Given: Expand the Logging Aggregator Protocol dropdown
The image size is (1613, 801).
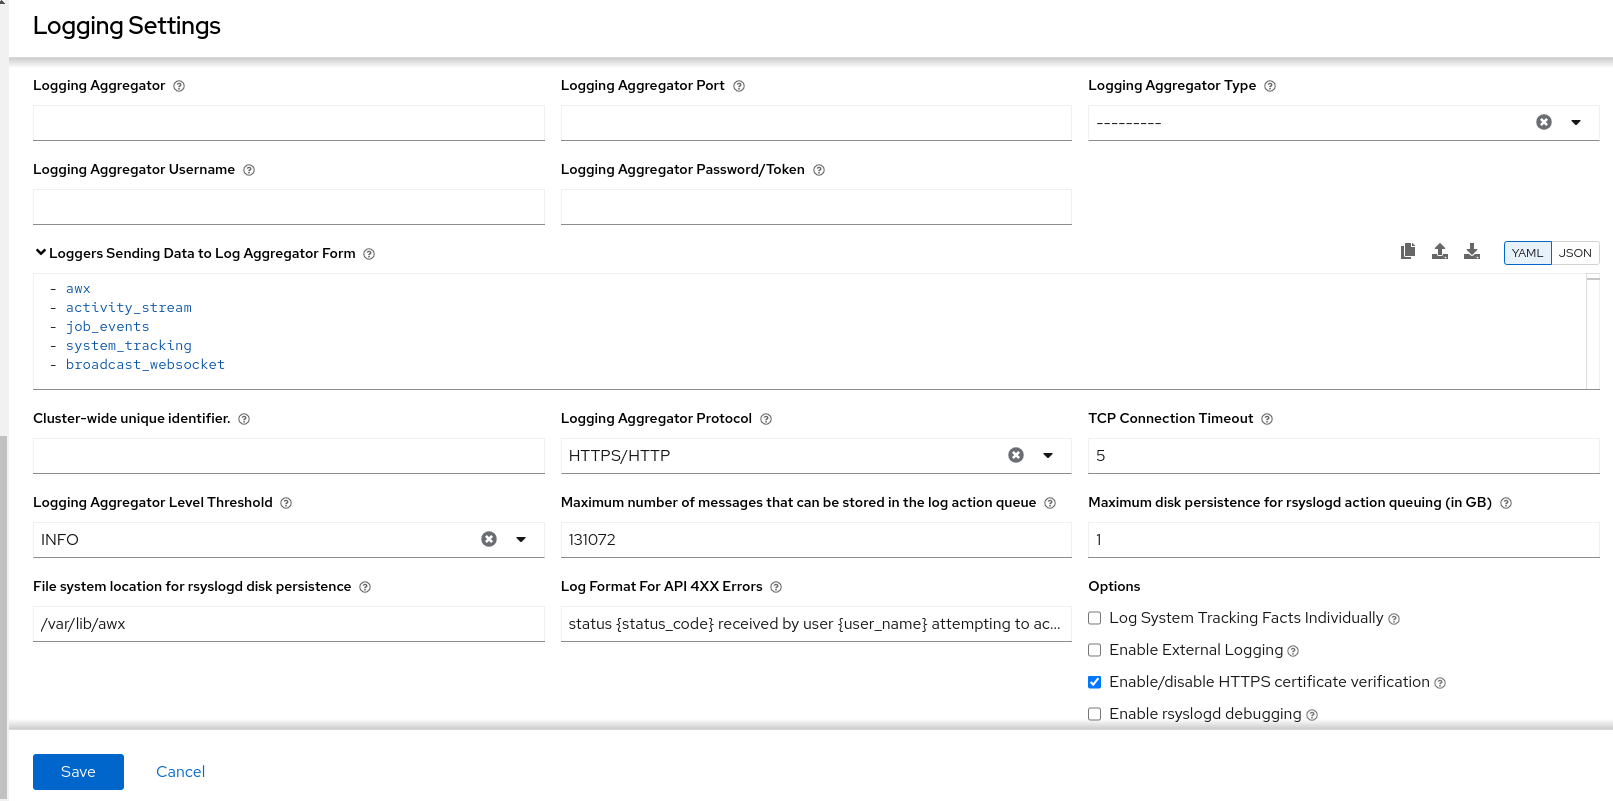Looking at the screenshot, I should [1048, 455].
